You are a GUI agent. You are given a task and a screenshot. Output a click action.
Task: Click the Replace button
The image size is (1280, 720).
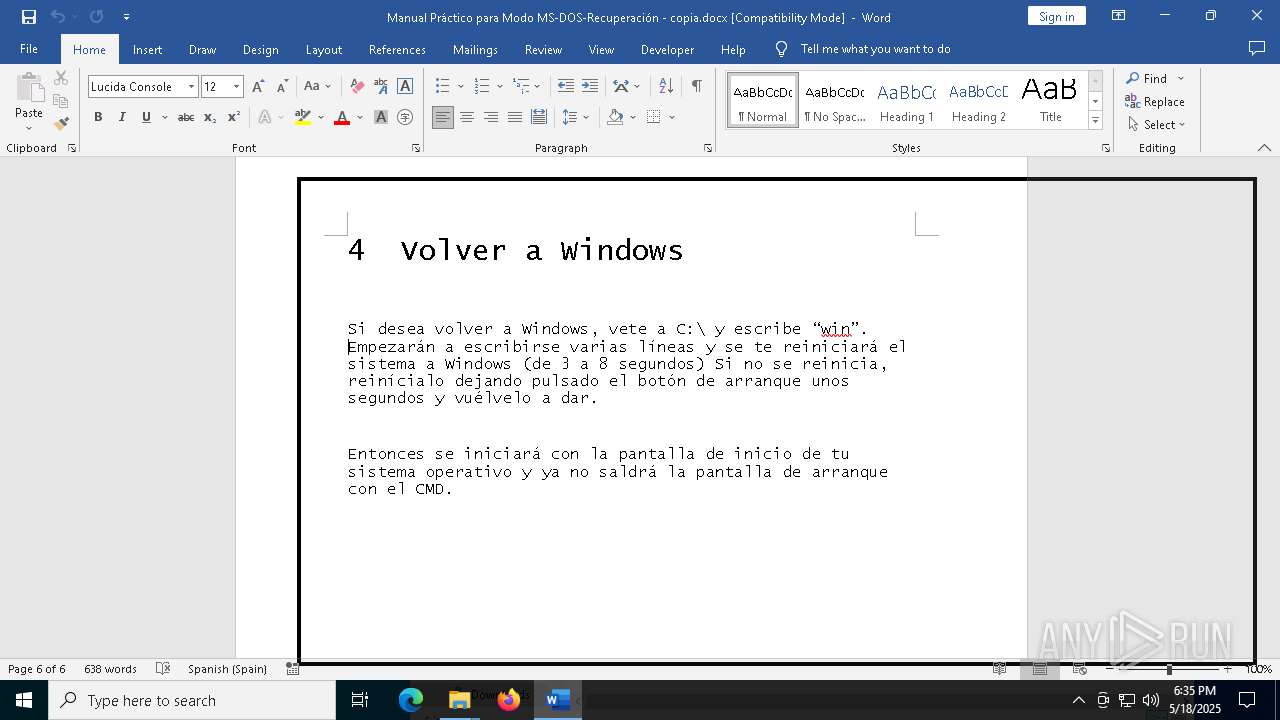point(1155,101)
